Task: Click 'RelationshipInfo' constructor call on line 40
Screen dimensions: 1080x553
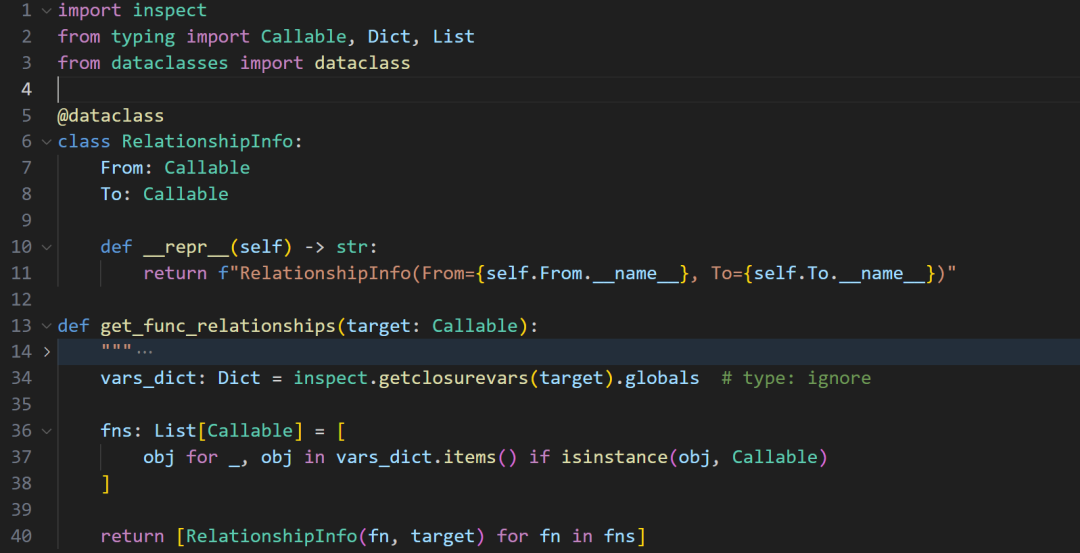Action: point(271,536)
